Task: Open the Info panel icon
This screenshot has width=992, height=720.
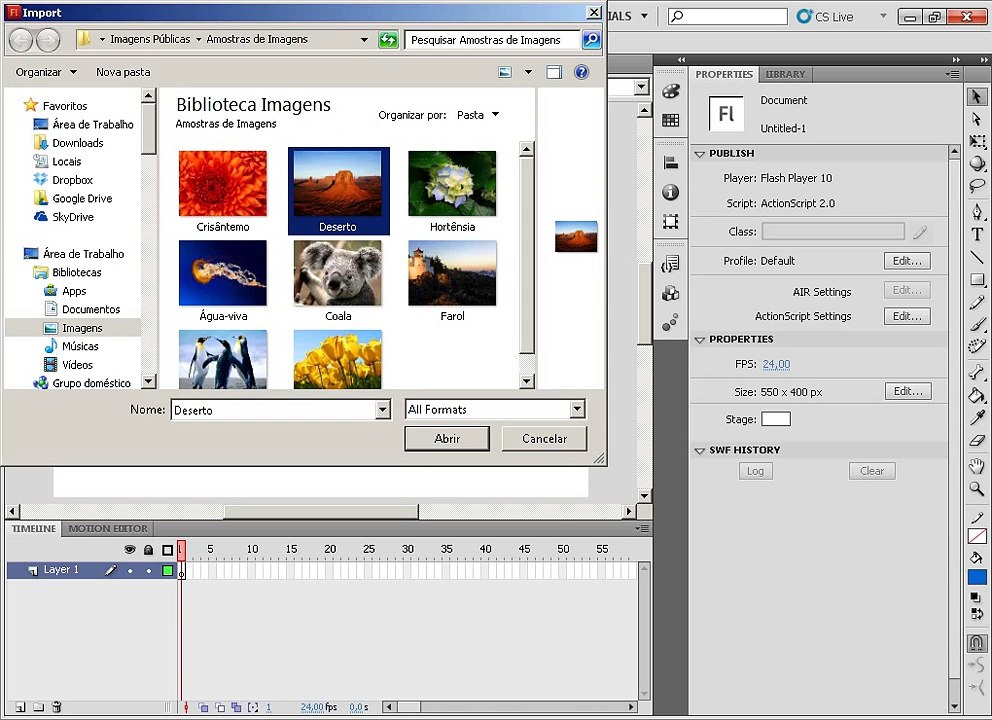Action: tap(671, 192)
